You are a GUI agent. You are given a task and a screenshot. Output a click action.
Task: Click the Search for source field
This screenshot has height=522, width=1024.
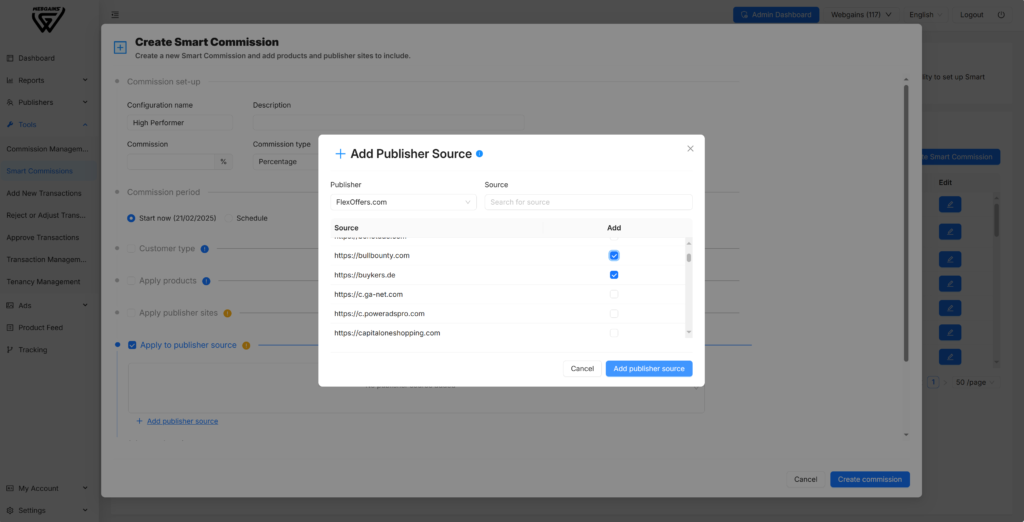click(x=588, y=202)
